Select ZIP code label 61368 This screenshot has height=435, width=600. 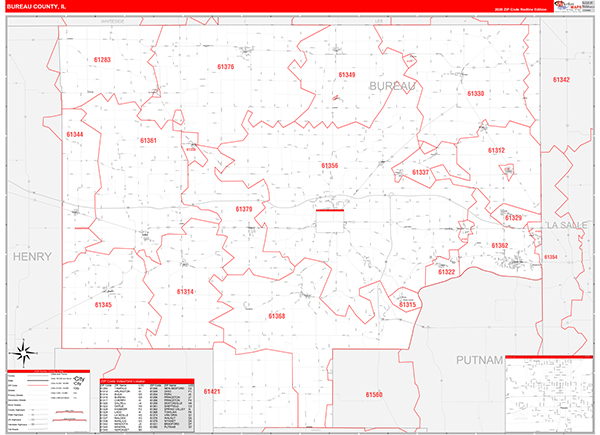coord(276,316)
